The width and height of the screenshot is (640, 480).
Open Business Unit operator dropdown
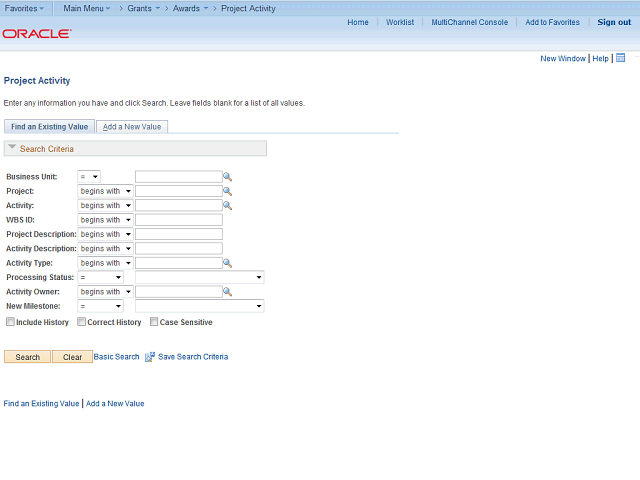pos(89,177)
